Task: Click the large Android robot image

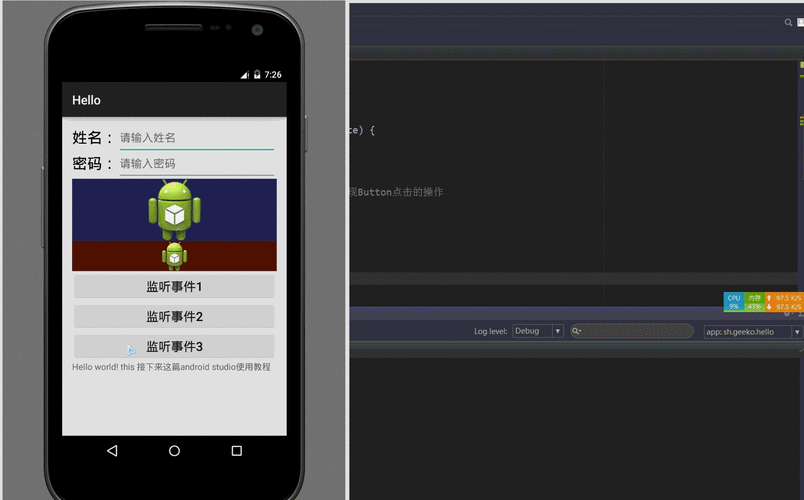Action: click(174, 210)
